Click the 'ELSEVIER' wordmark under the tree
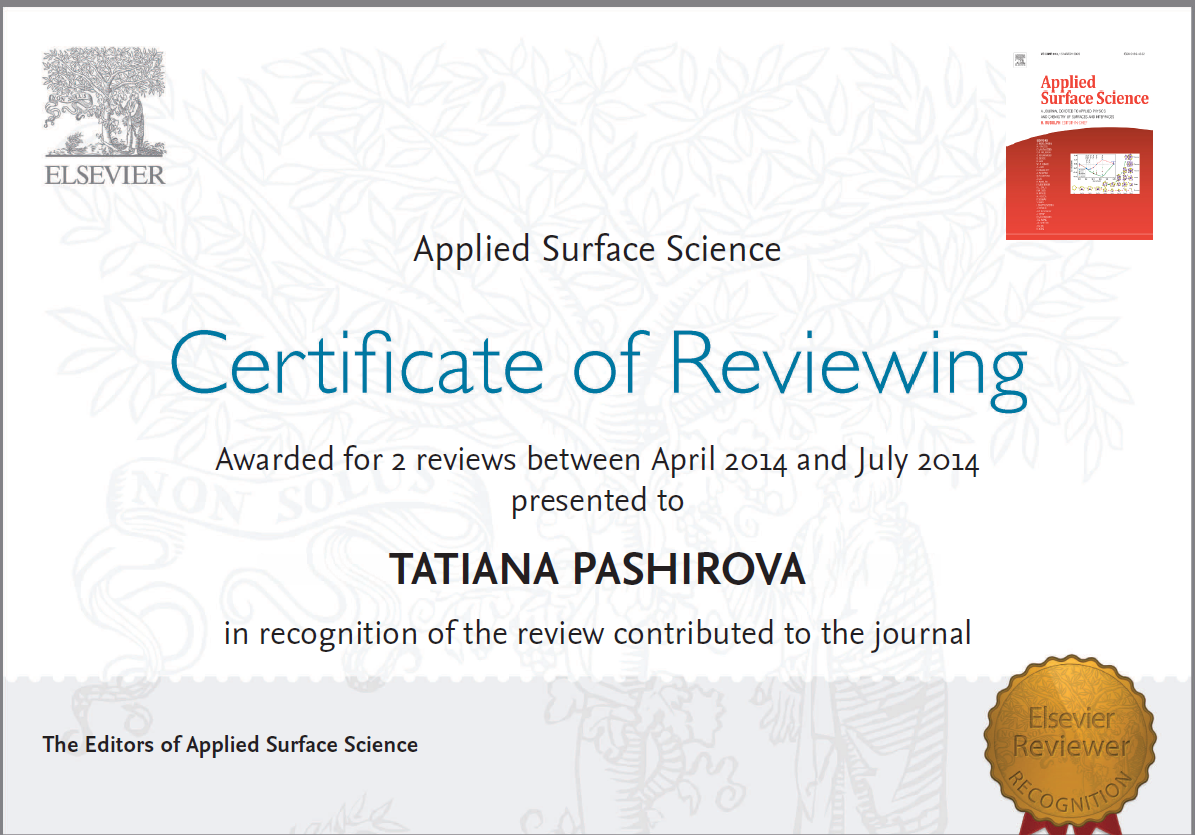1195x835 pixels. (x=105, y=175)
